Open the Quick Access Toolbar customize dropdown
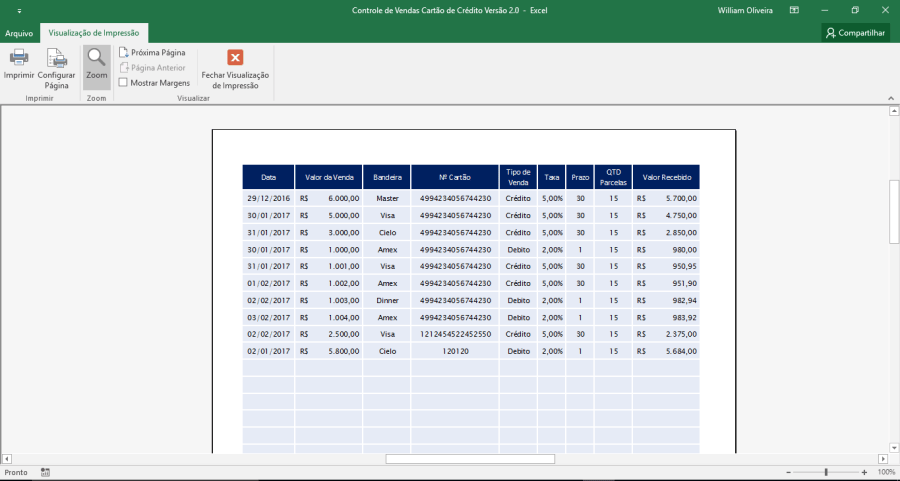Viewport: 900px width, 481px height. [20, 10]
